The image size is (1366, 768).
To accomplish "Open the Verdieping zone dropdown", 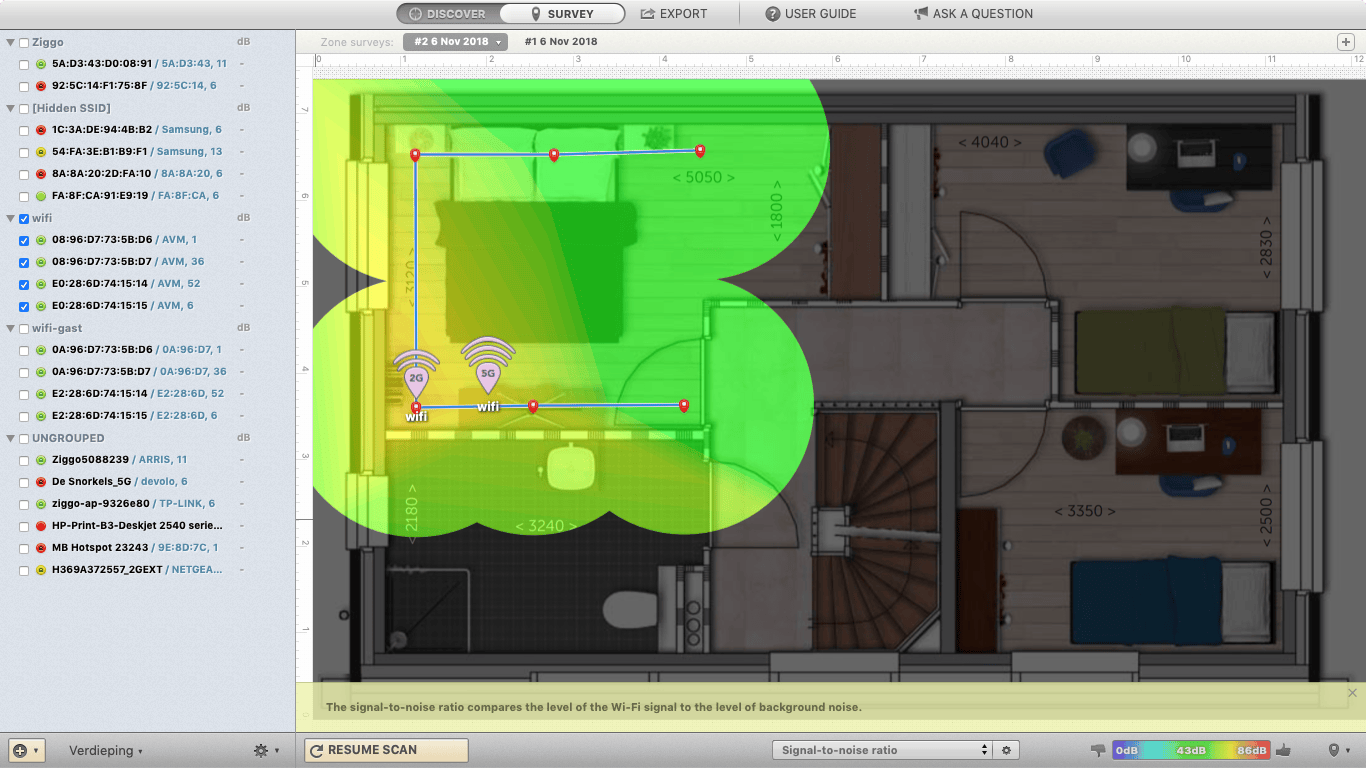I will [106, 751].
